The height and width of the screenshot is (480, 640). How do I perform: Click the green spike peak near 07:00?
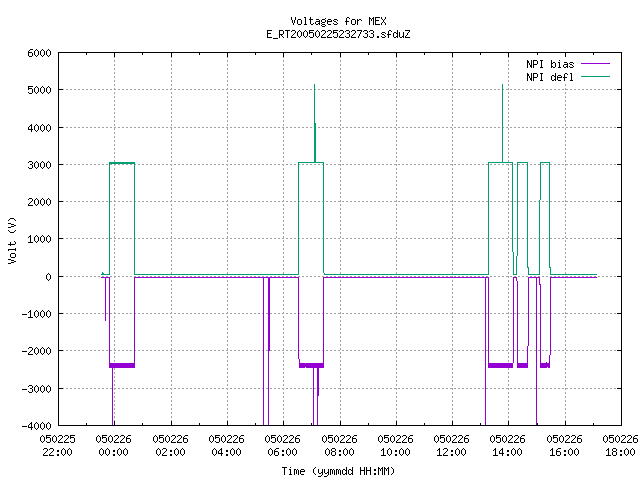[x=314, y=85]
